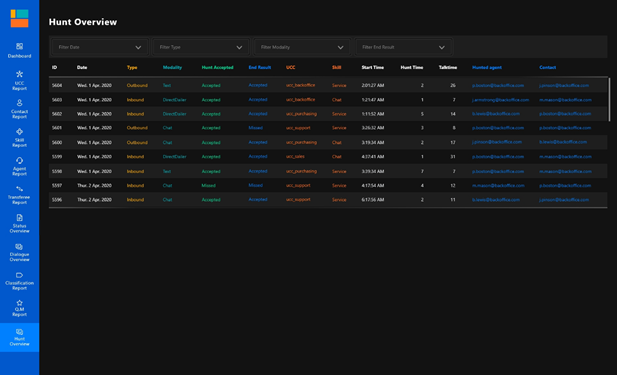Select the row with ID 5596
617x375 pixels.
(328, 200)
